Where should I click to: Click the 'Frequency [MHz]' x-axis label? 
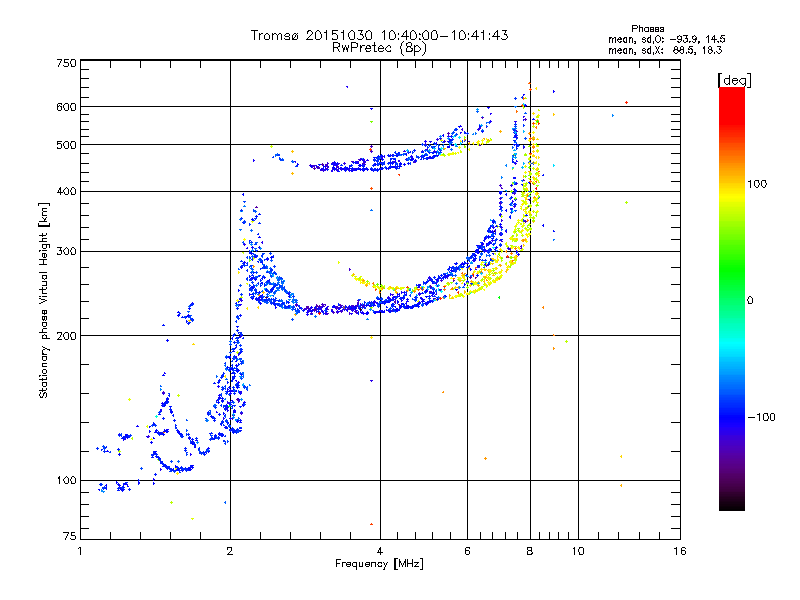(x=379, y=564)
